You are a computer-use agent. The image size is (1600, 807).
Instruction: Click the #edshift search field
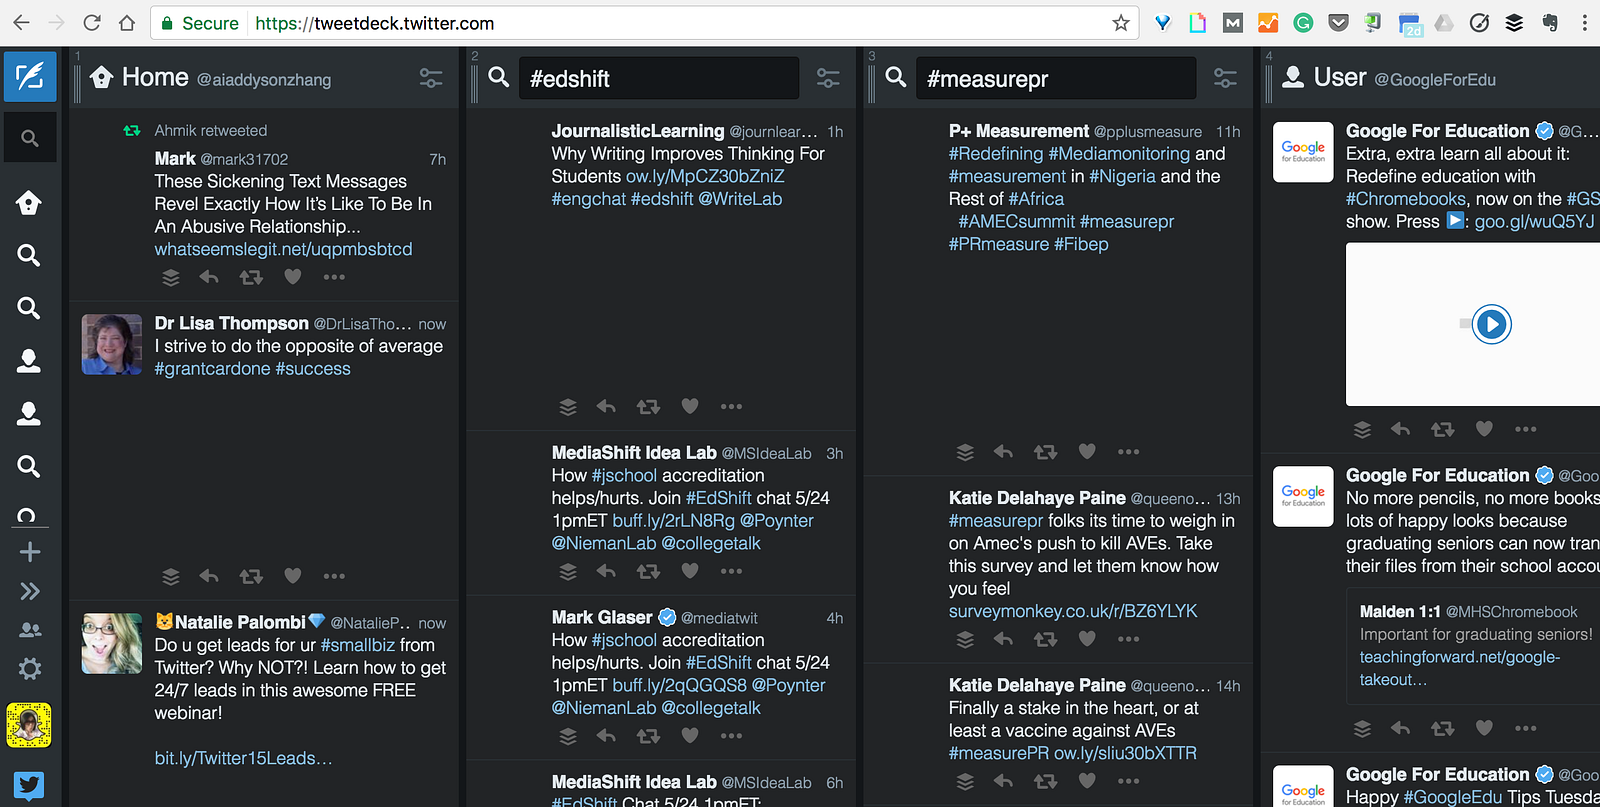658,78
